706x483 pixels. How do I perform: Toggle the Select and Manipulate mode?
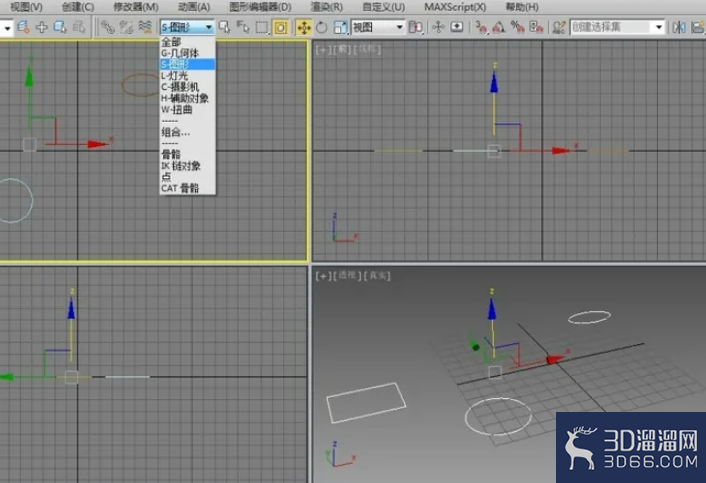point(438,27)
